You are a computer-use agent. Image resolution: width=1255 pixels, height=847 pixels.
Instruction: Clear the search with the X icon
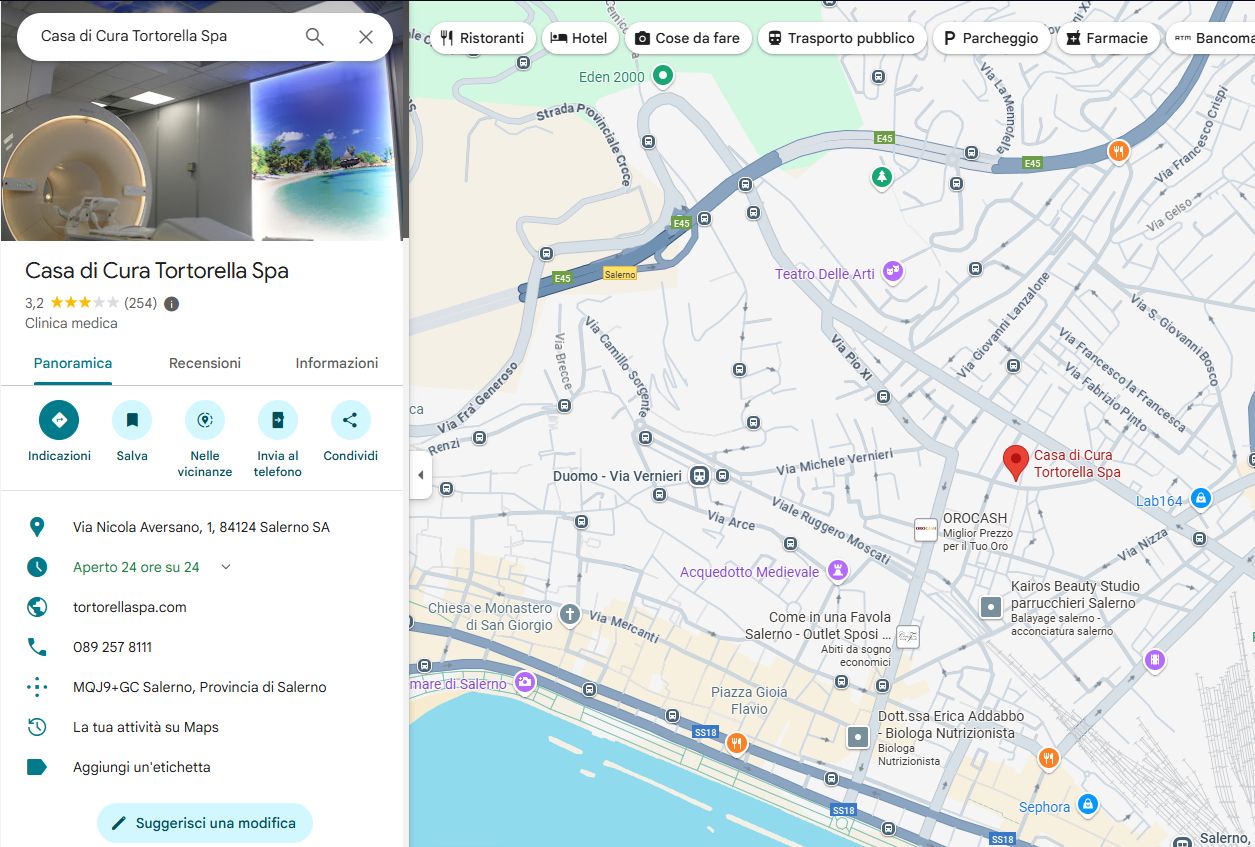click(366, 37)
